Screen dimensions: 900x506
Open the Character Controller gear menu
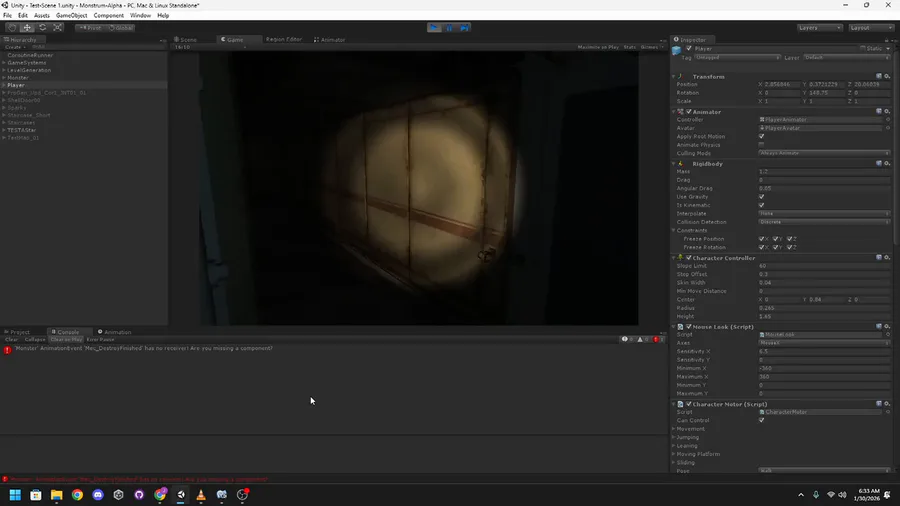887,258
